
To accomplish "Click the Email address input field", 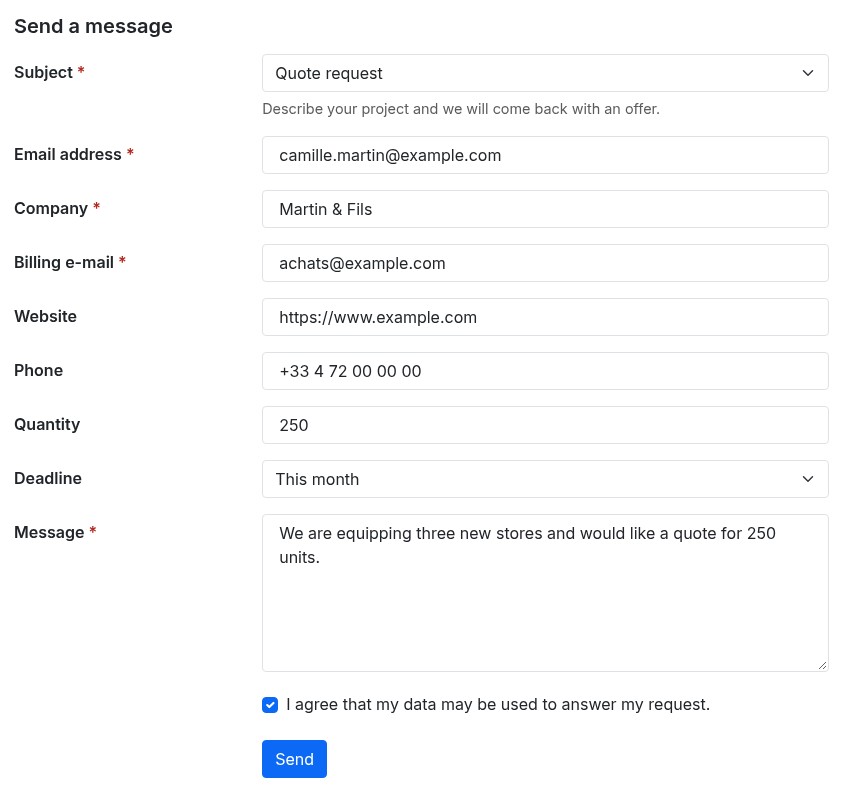I will pyautogui.click(x=545, y=155).
